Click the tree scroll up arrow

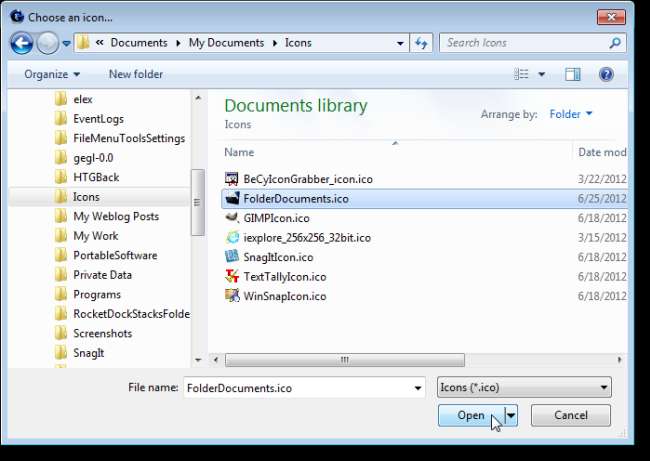[198, 98]
